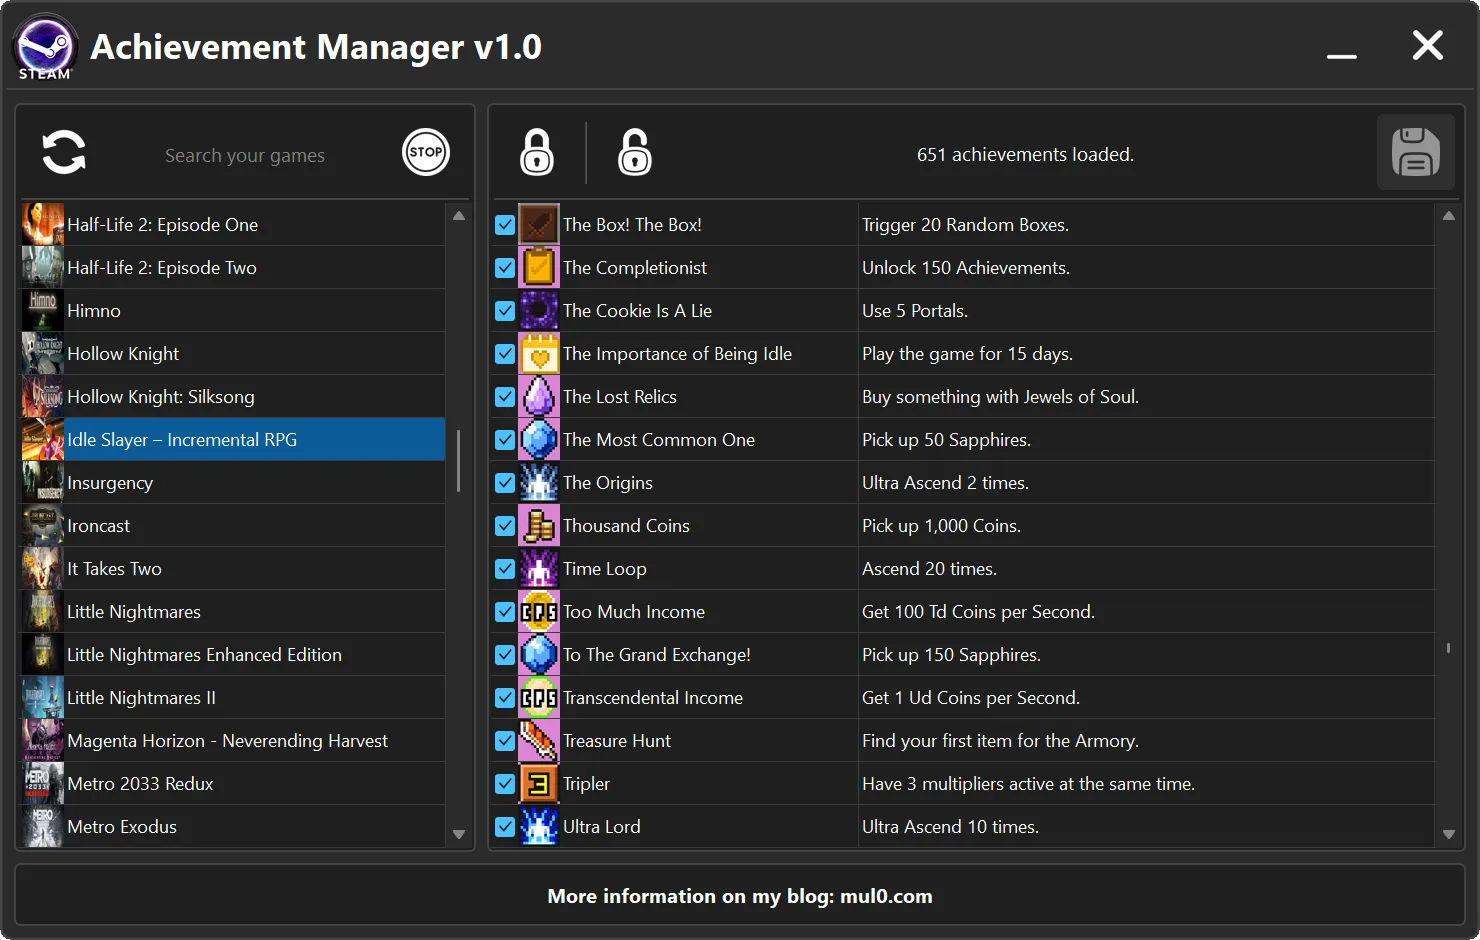1480x940 pixels.
Task: Click The Importance of Being Idle calendar icon
Action: click(539, 354)
